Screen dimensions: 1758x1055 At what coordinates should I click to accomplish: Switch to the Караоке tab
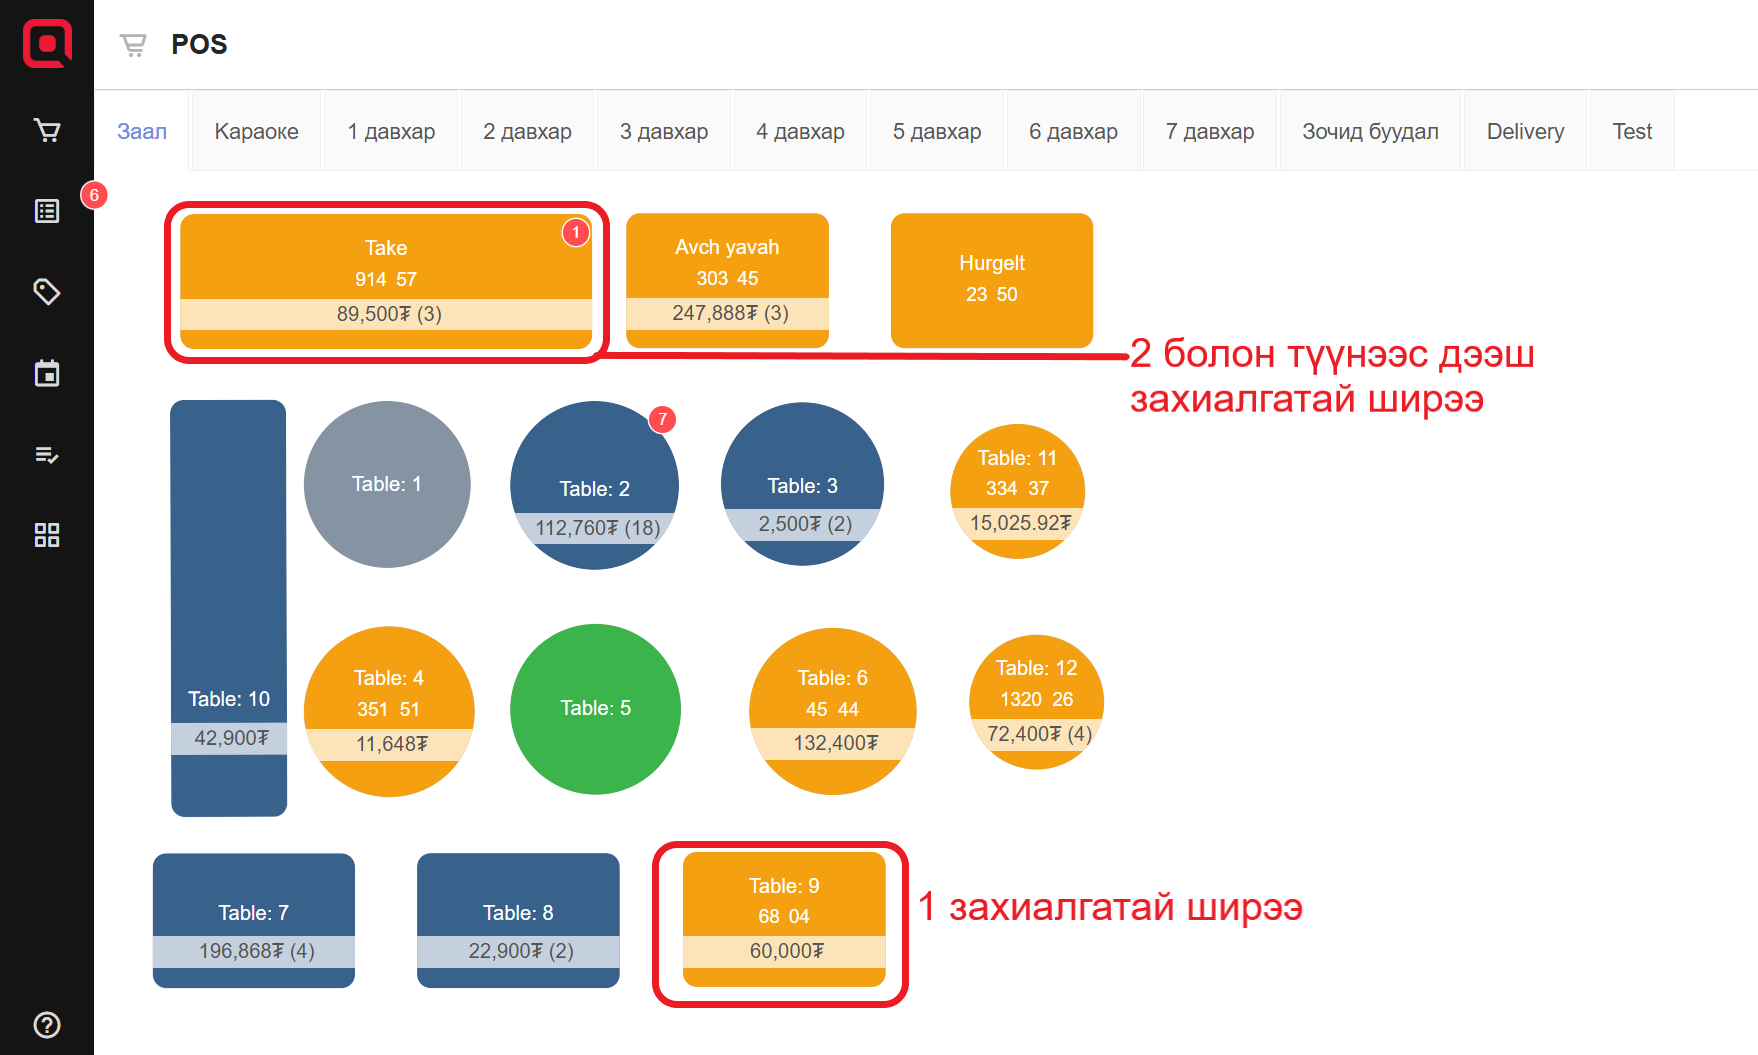256,132
